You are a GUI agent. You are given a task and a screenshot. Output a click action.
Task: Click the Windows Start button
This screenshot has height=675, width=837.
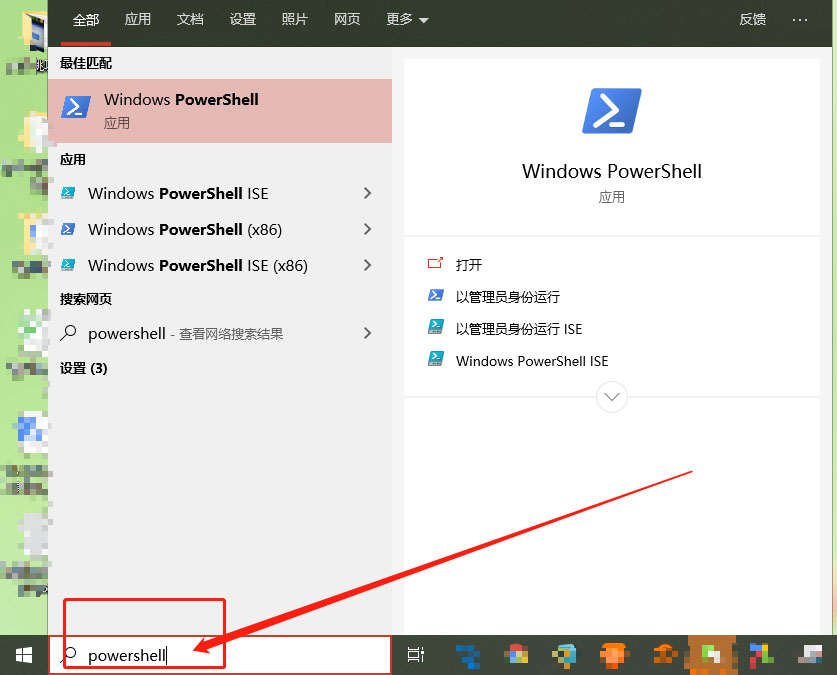coord(23,655)
